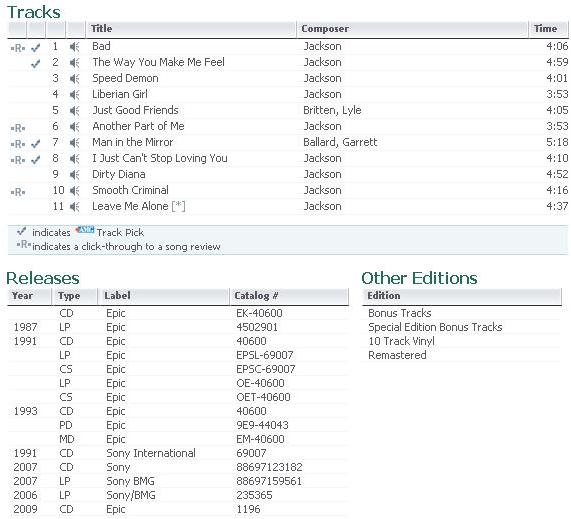Image resolution: width=571 pixels, height=519 pixels.
Task: Select the Sony/BMG label entry
Action: click(x=131, y=495)
